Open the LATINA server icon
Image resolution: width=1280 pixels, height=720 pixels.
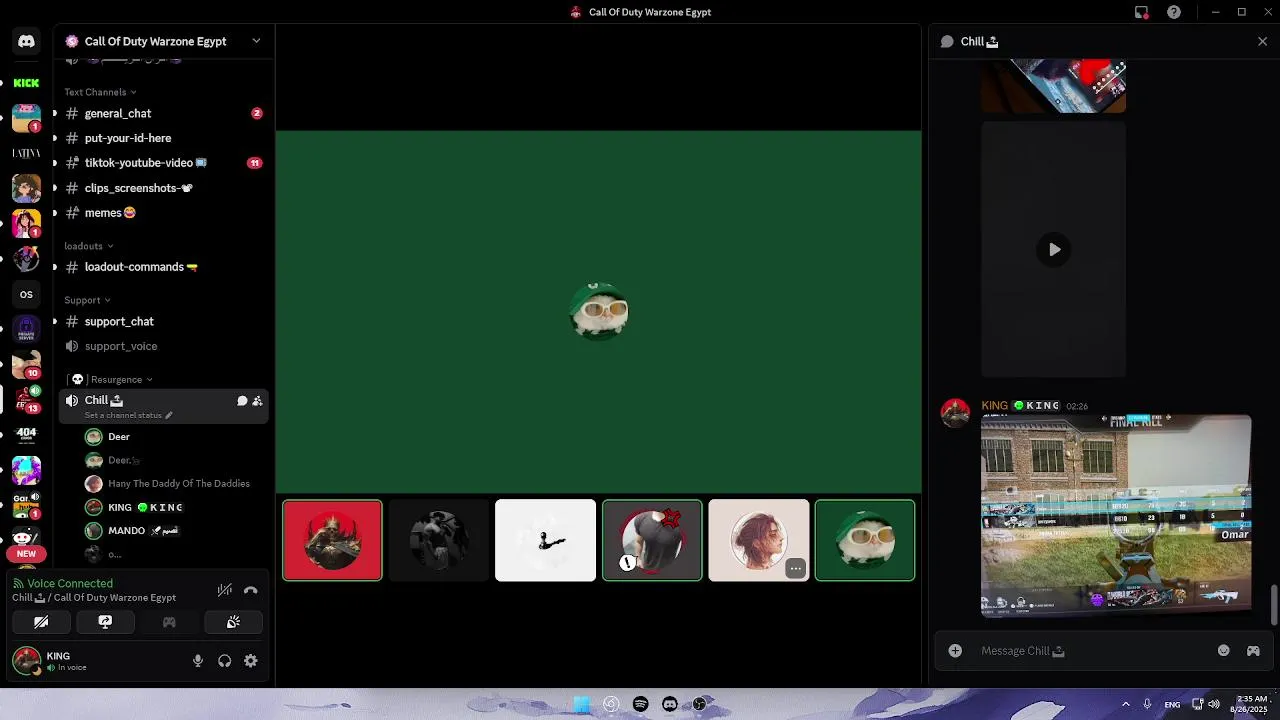(26, 153)
